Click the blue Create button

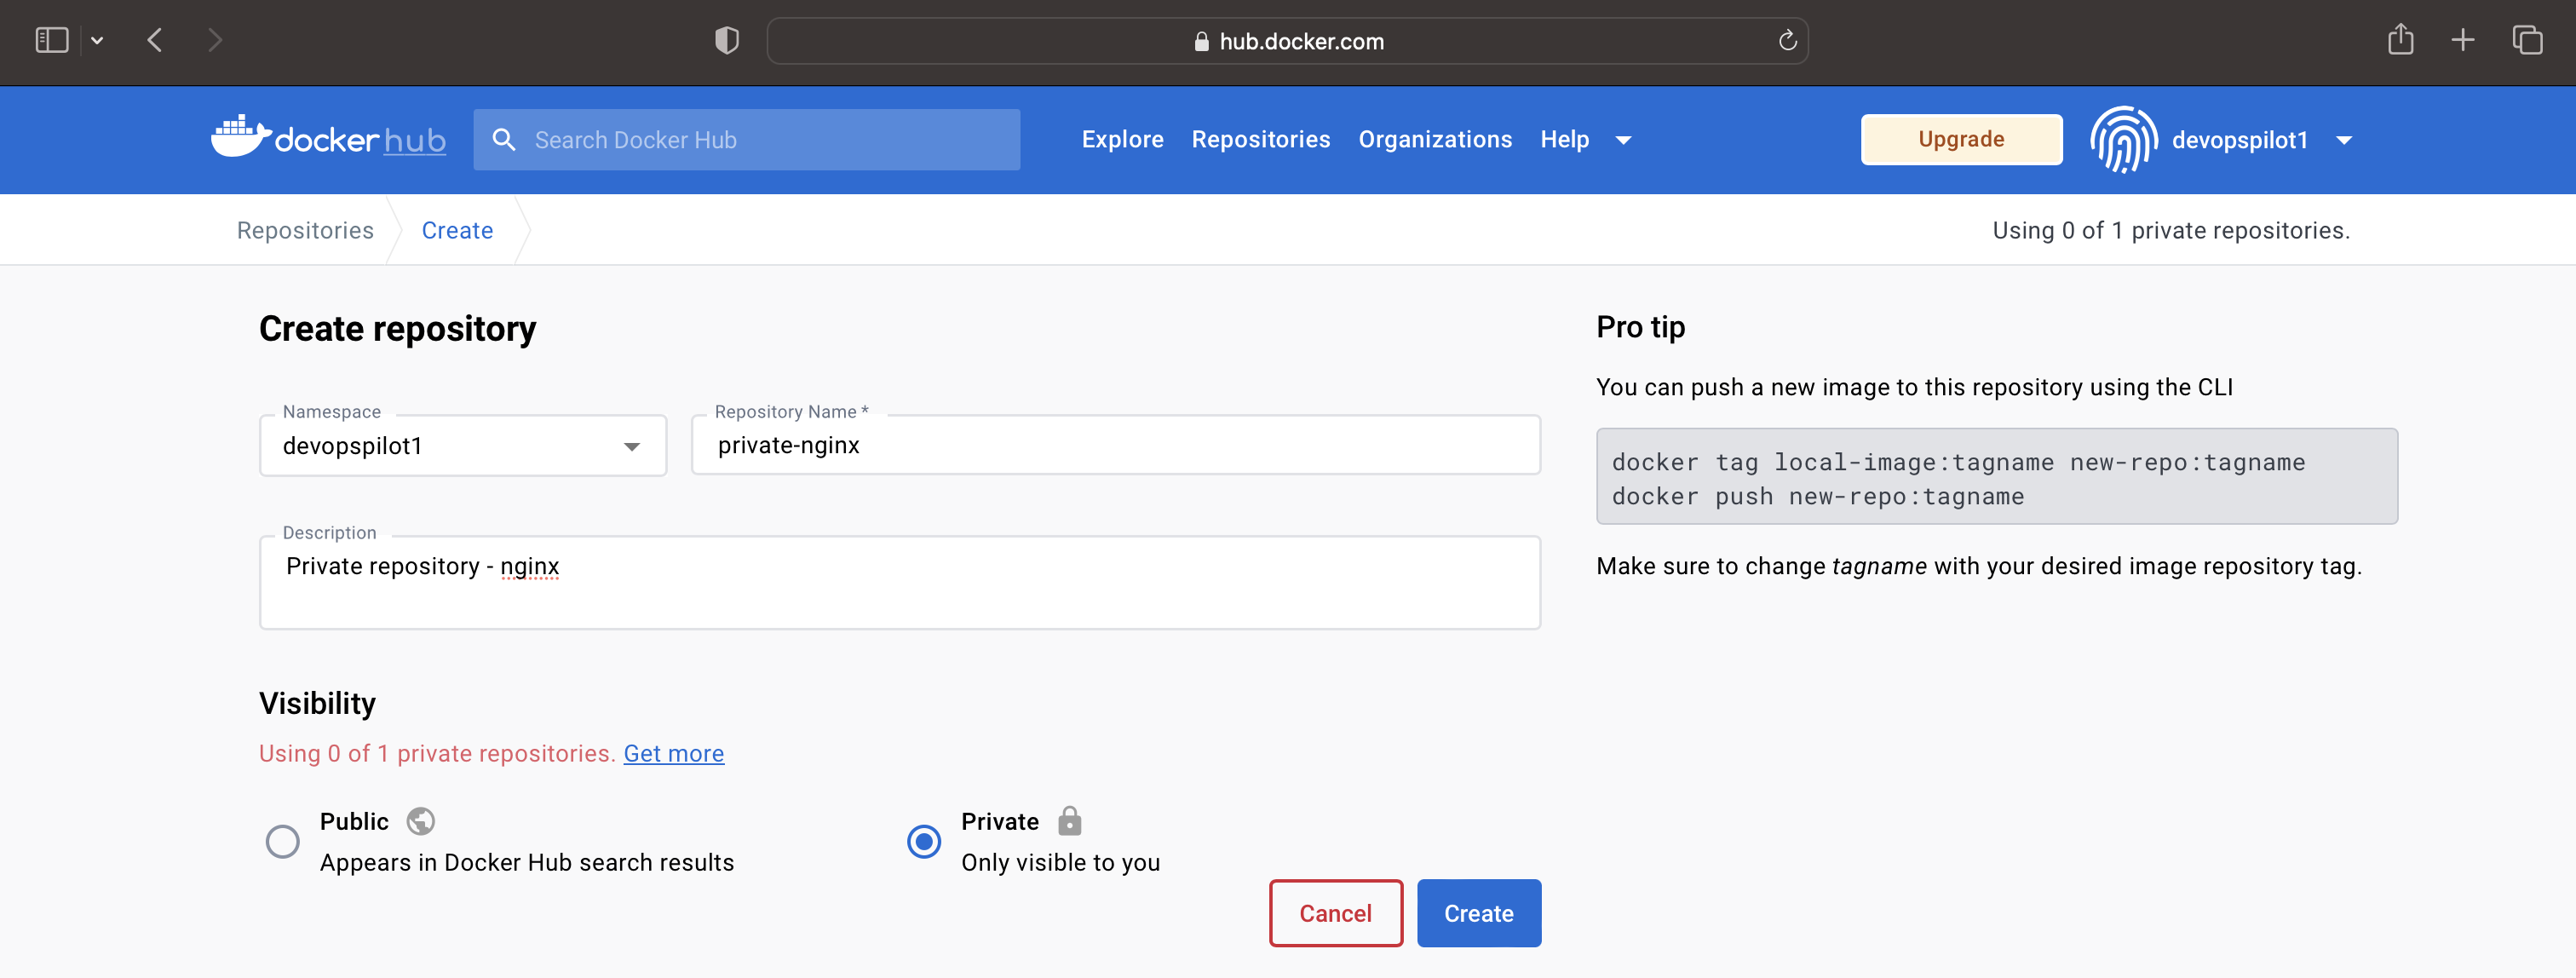coord(1478,913)
